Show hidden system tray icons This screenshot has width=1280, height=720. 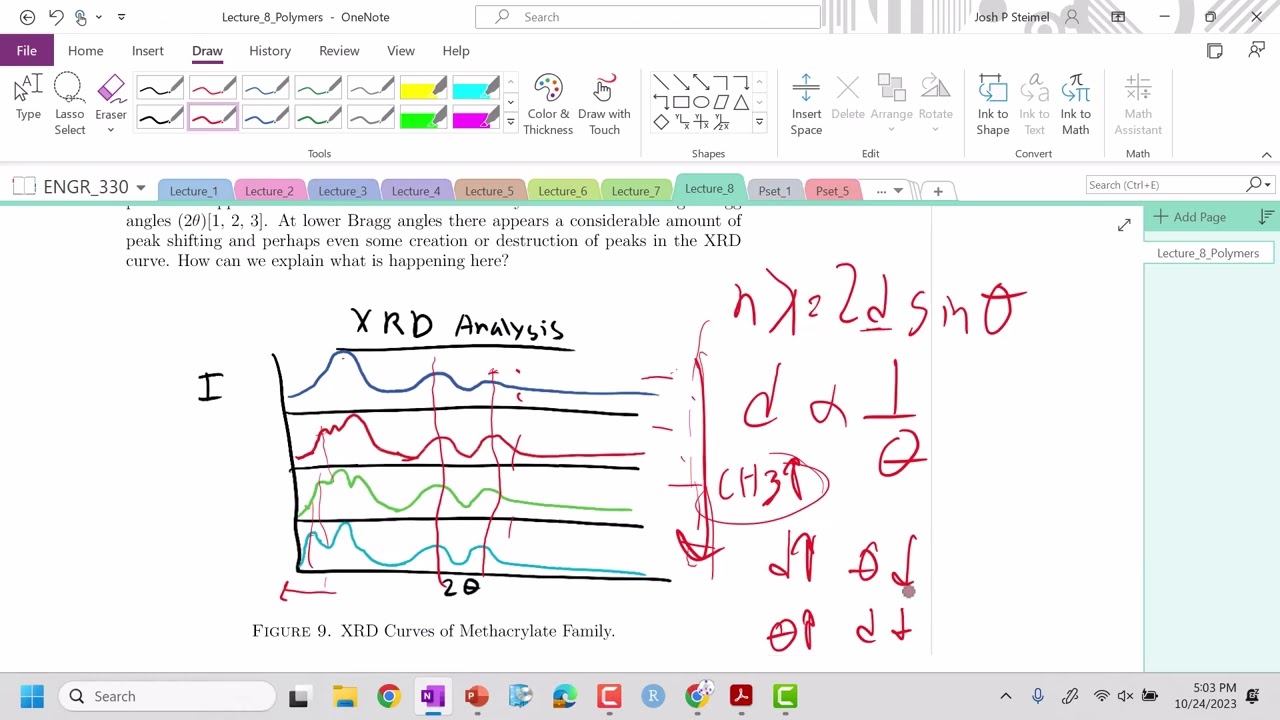[x=1006, y=696]
